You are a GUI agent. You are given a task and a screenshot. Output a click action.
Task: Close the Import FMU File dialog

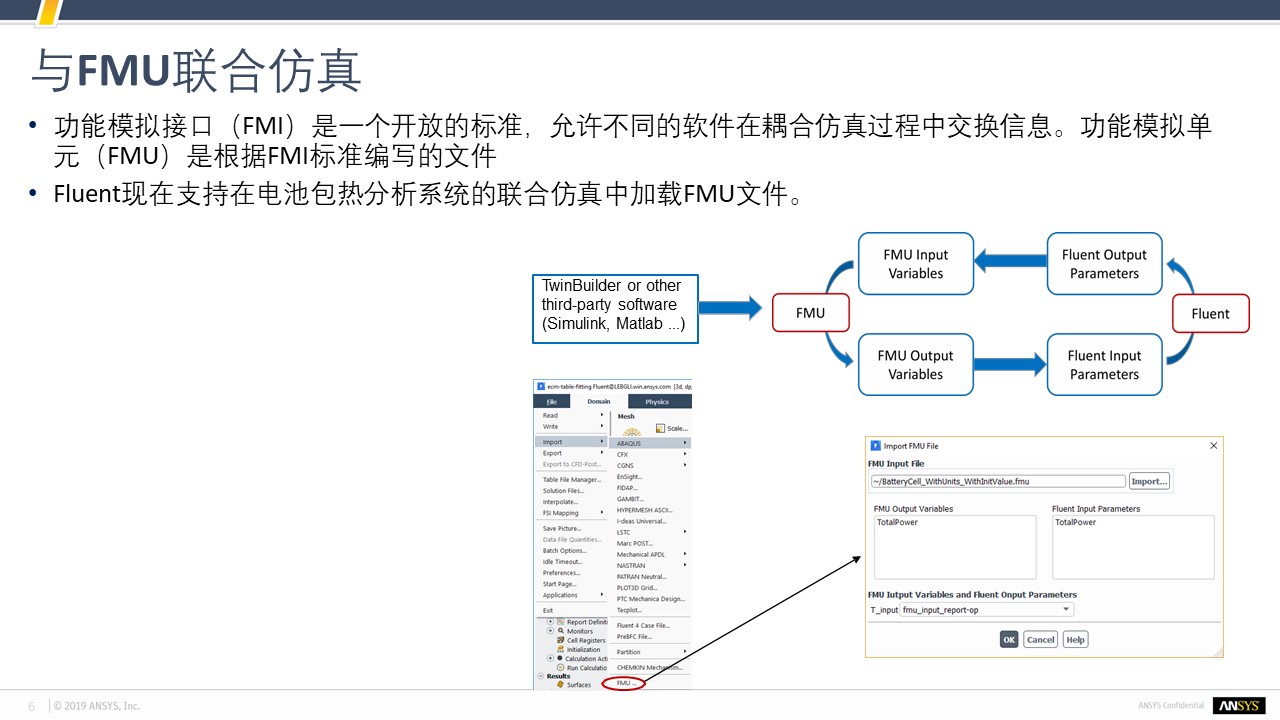point(1214,446)
